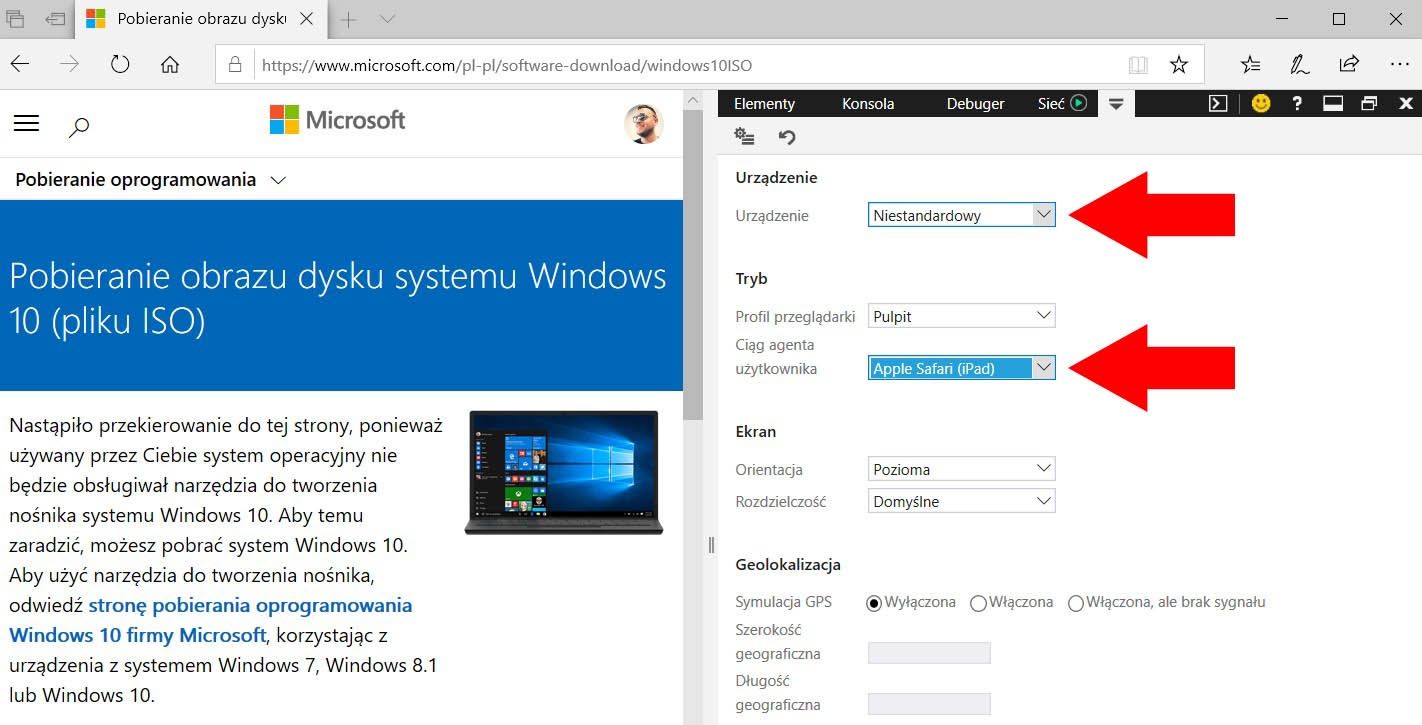Click the Windows 10 laptop image
1422x725 pixels.
563,472
